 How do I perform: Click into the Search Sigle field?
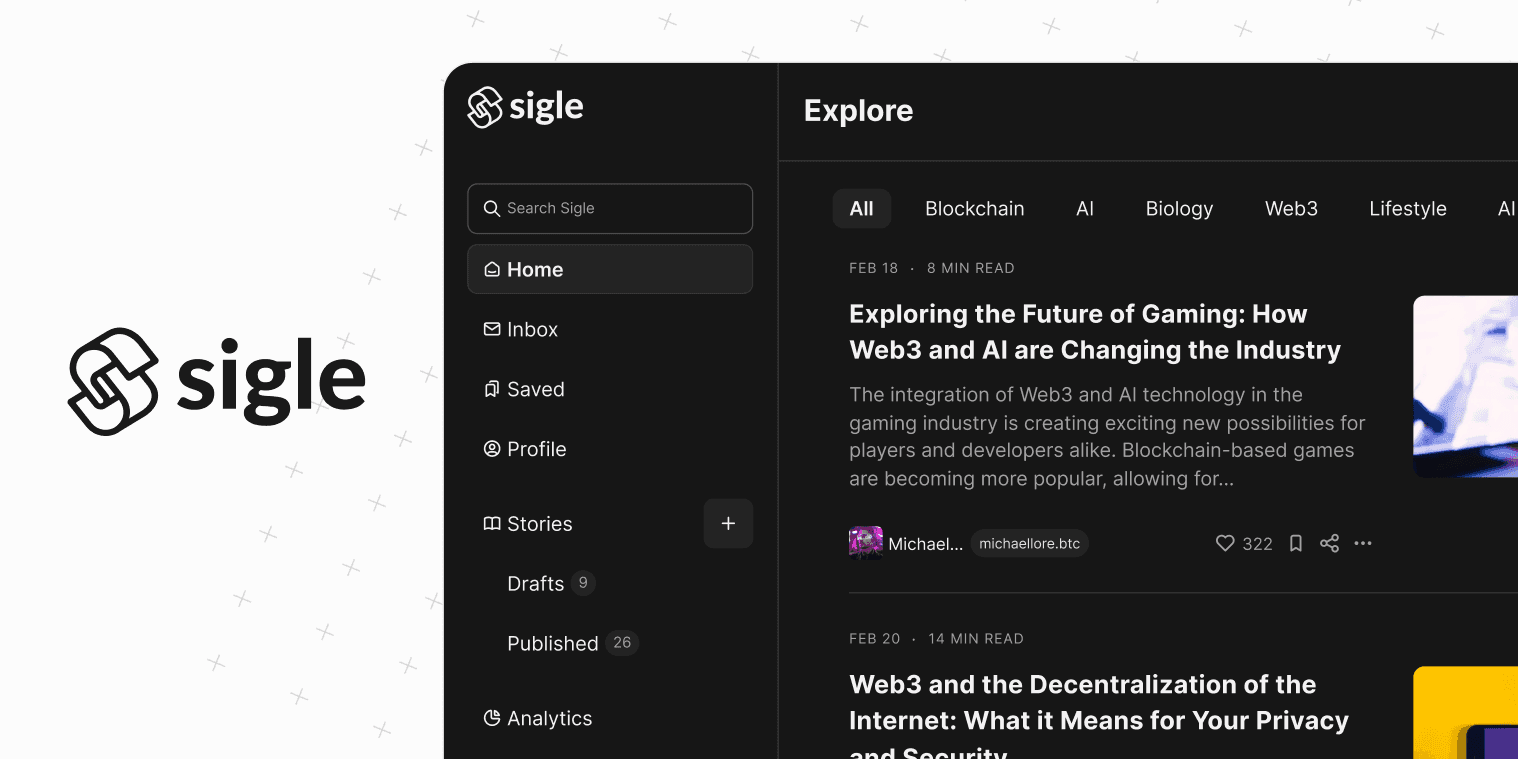tap(610, 208)
